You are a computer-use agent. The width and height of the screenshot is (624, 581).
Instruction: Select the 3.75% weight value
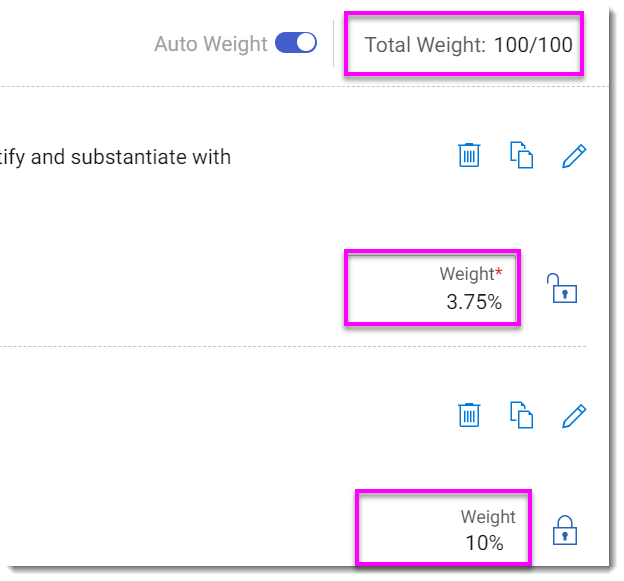point(474,302)
